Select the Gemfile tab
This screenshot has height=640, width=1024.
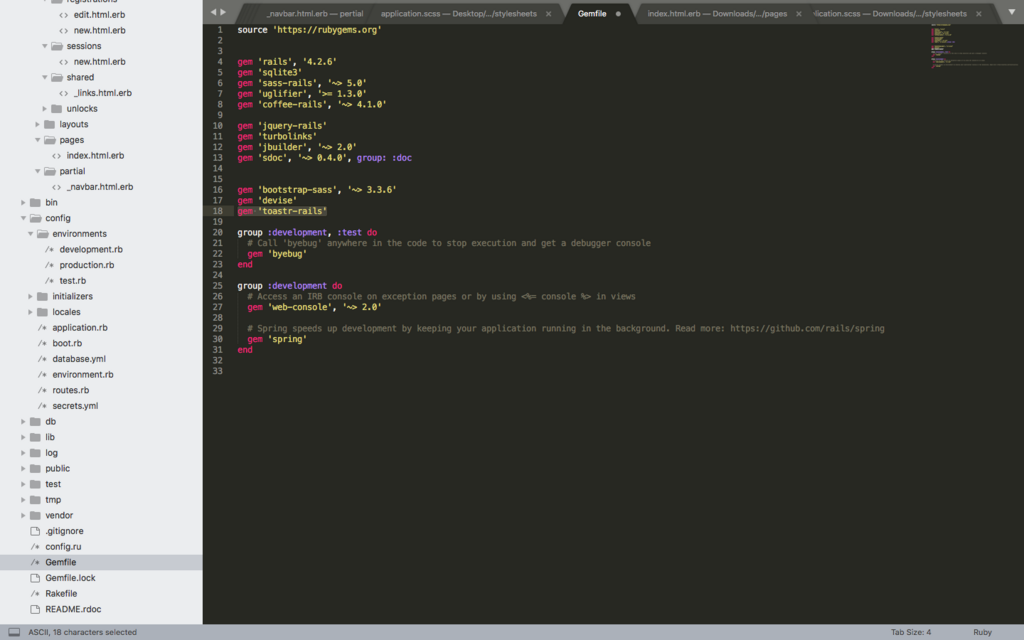[x=592, y=14]
